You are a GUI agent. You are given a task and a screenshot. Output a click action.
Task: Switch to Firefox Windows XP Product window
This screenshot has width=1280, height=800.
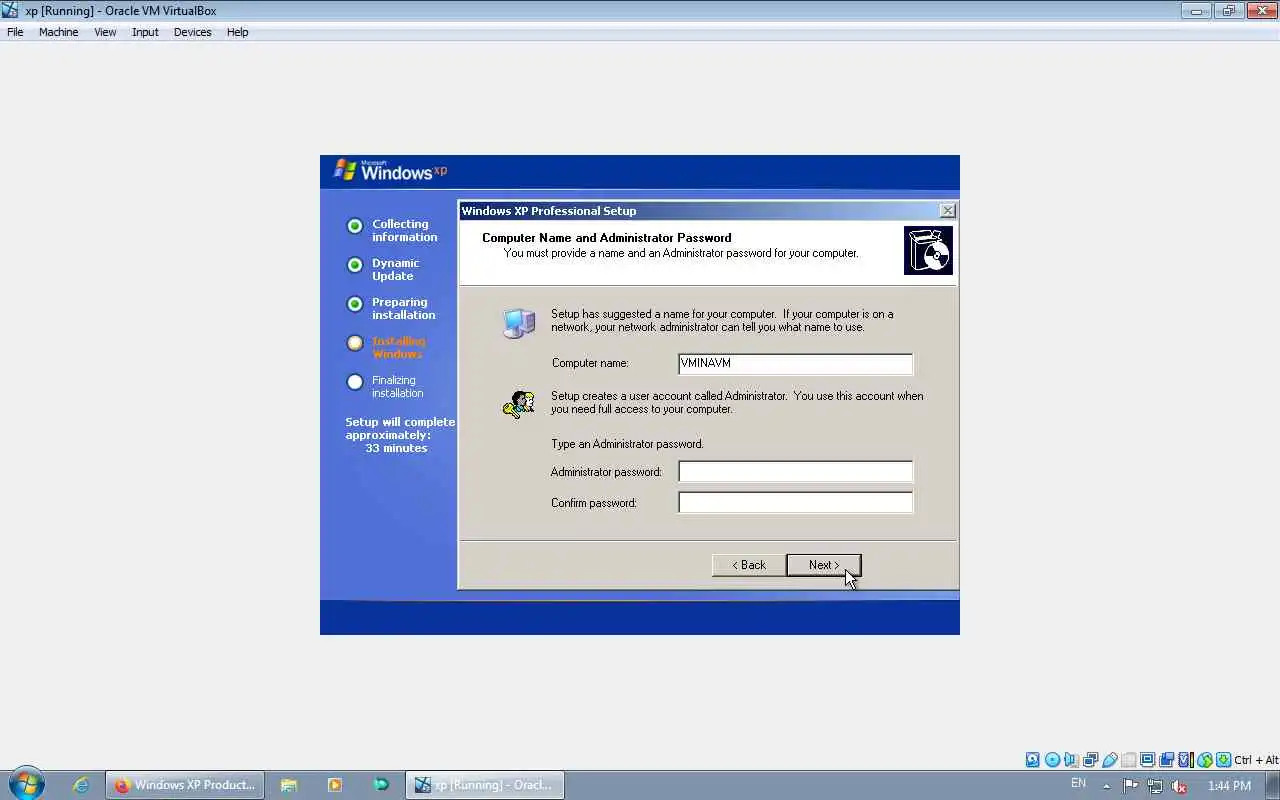coord(185,785)
